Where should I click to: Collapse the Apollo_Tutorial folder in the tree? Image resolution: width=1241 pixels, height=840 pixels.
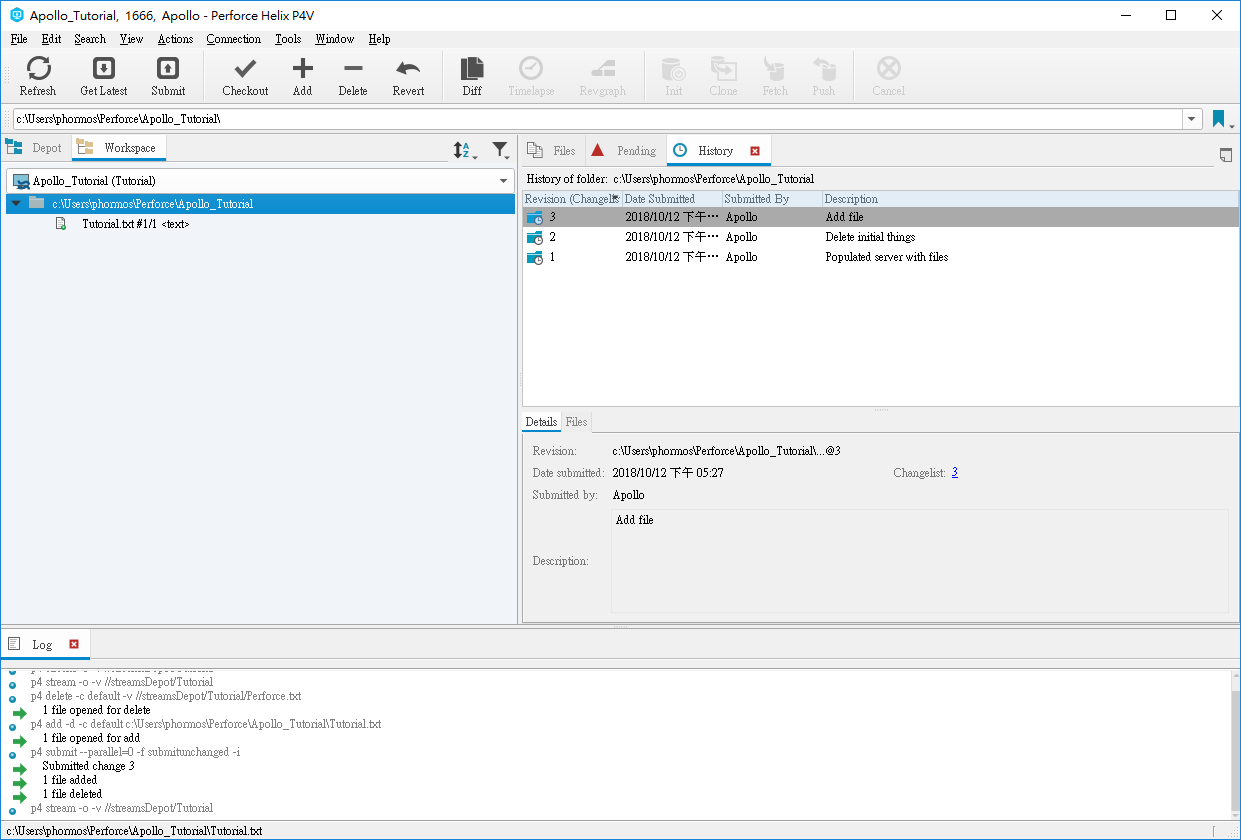pyautogui.click(x=16, y=204)
